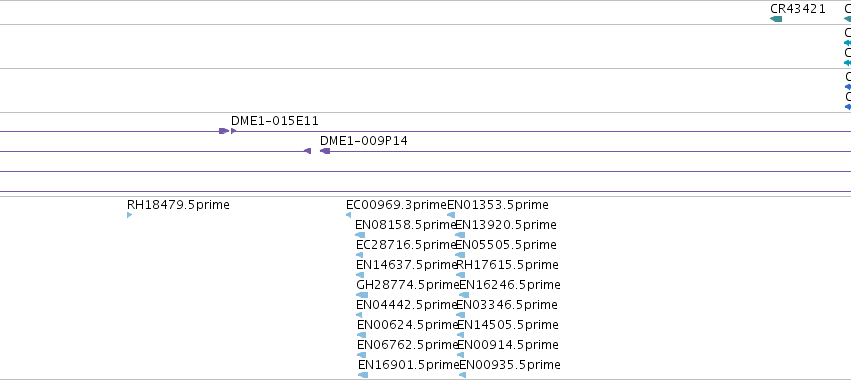Open the RH18479.5prime label
This screenshot has width=851, height=380.
point(178,205)
